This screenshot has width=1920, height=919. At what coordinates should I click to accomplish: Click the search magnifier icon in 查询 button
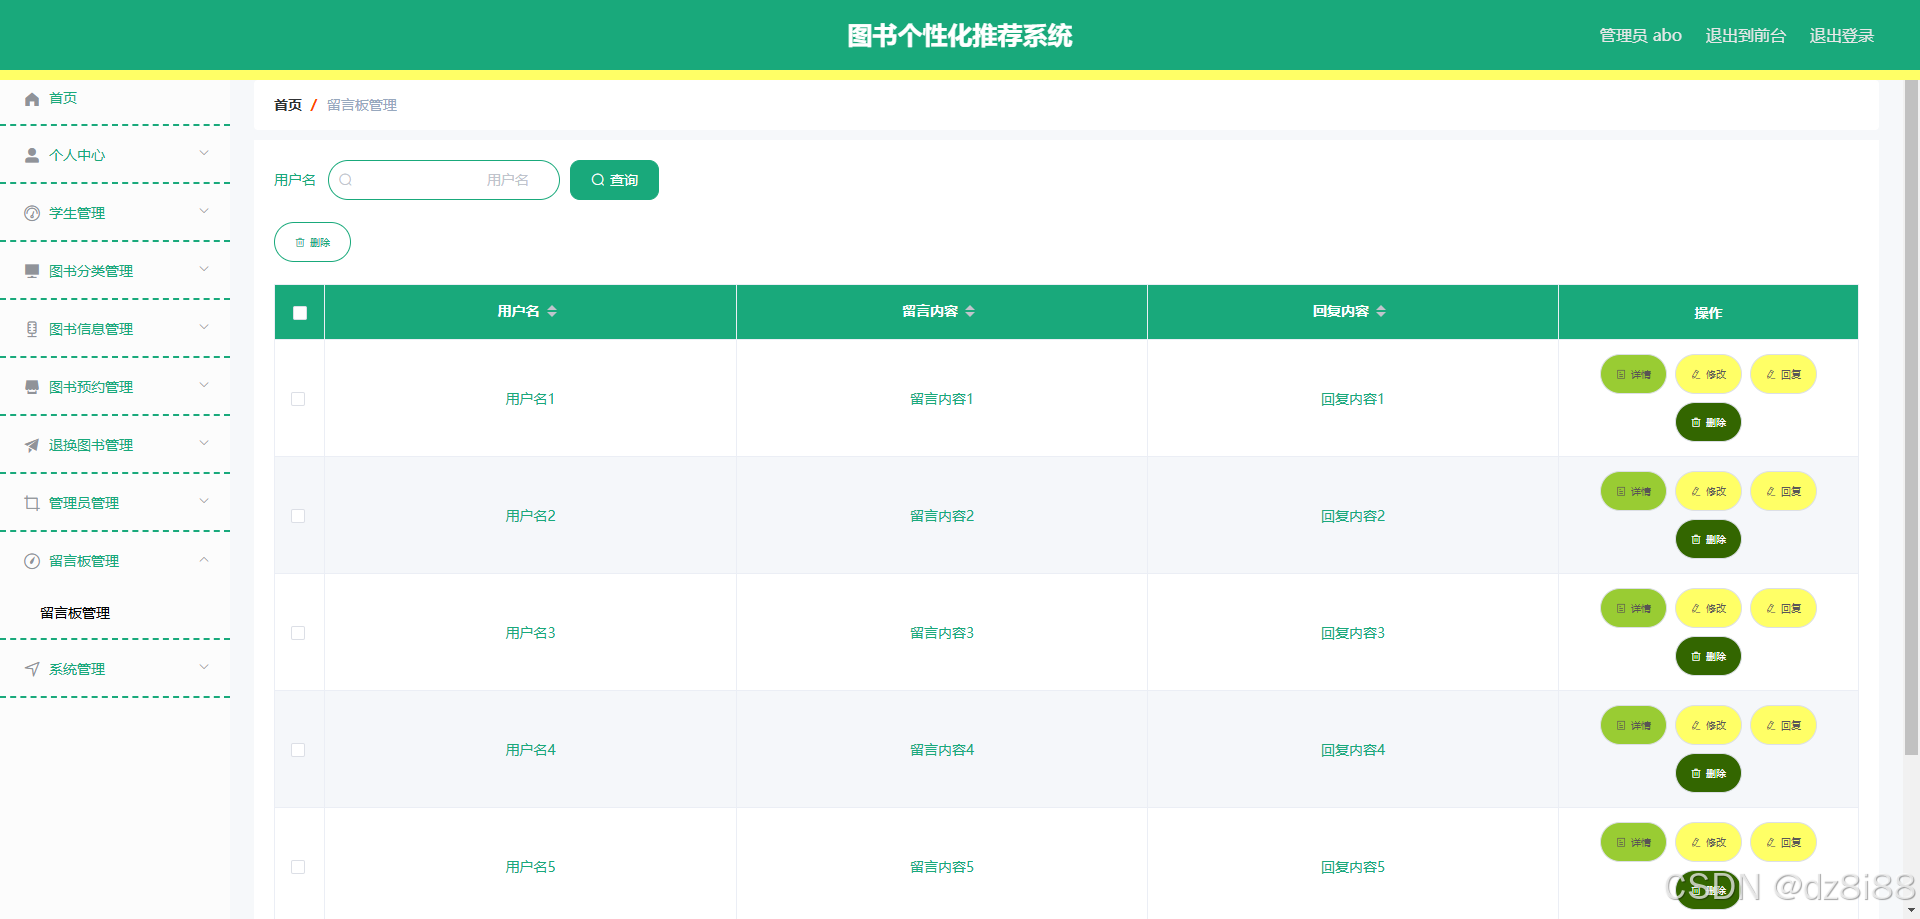point(597,180)
